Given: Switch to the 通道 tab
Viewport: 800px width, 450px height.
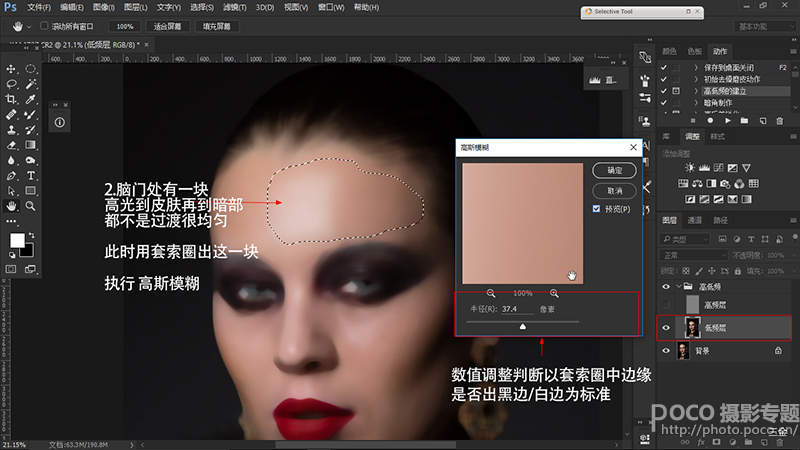Looking at the screenshot, I should pyautogui.click(x=693, y=220).
